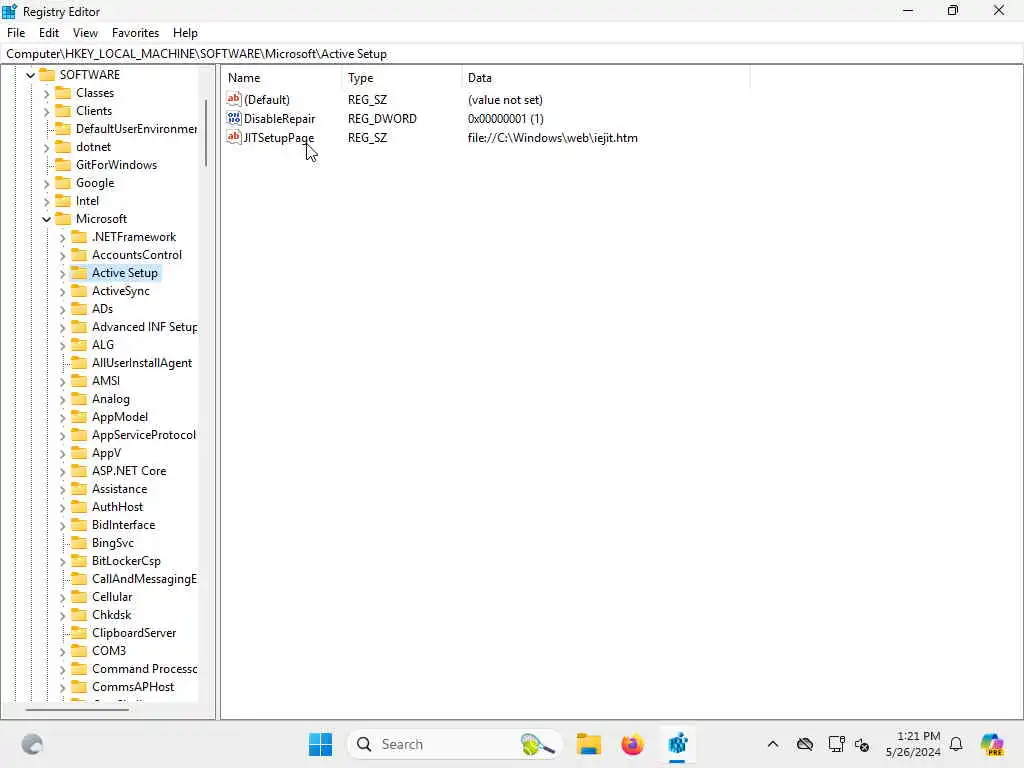Select the COM3 folder icon
Image resolution: width=1024 pixels, height=768 pixels.
tap(79, 650)
